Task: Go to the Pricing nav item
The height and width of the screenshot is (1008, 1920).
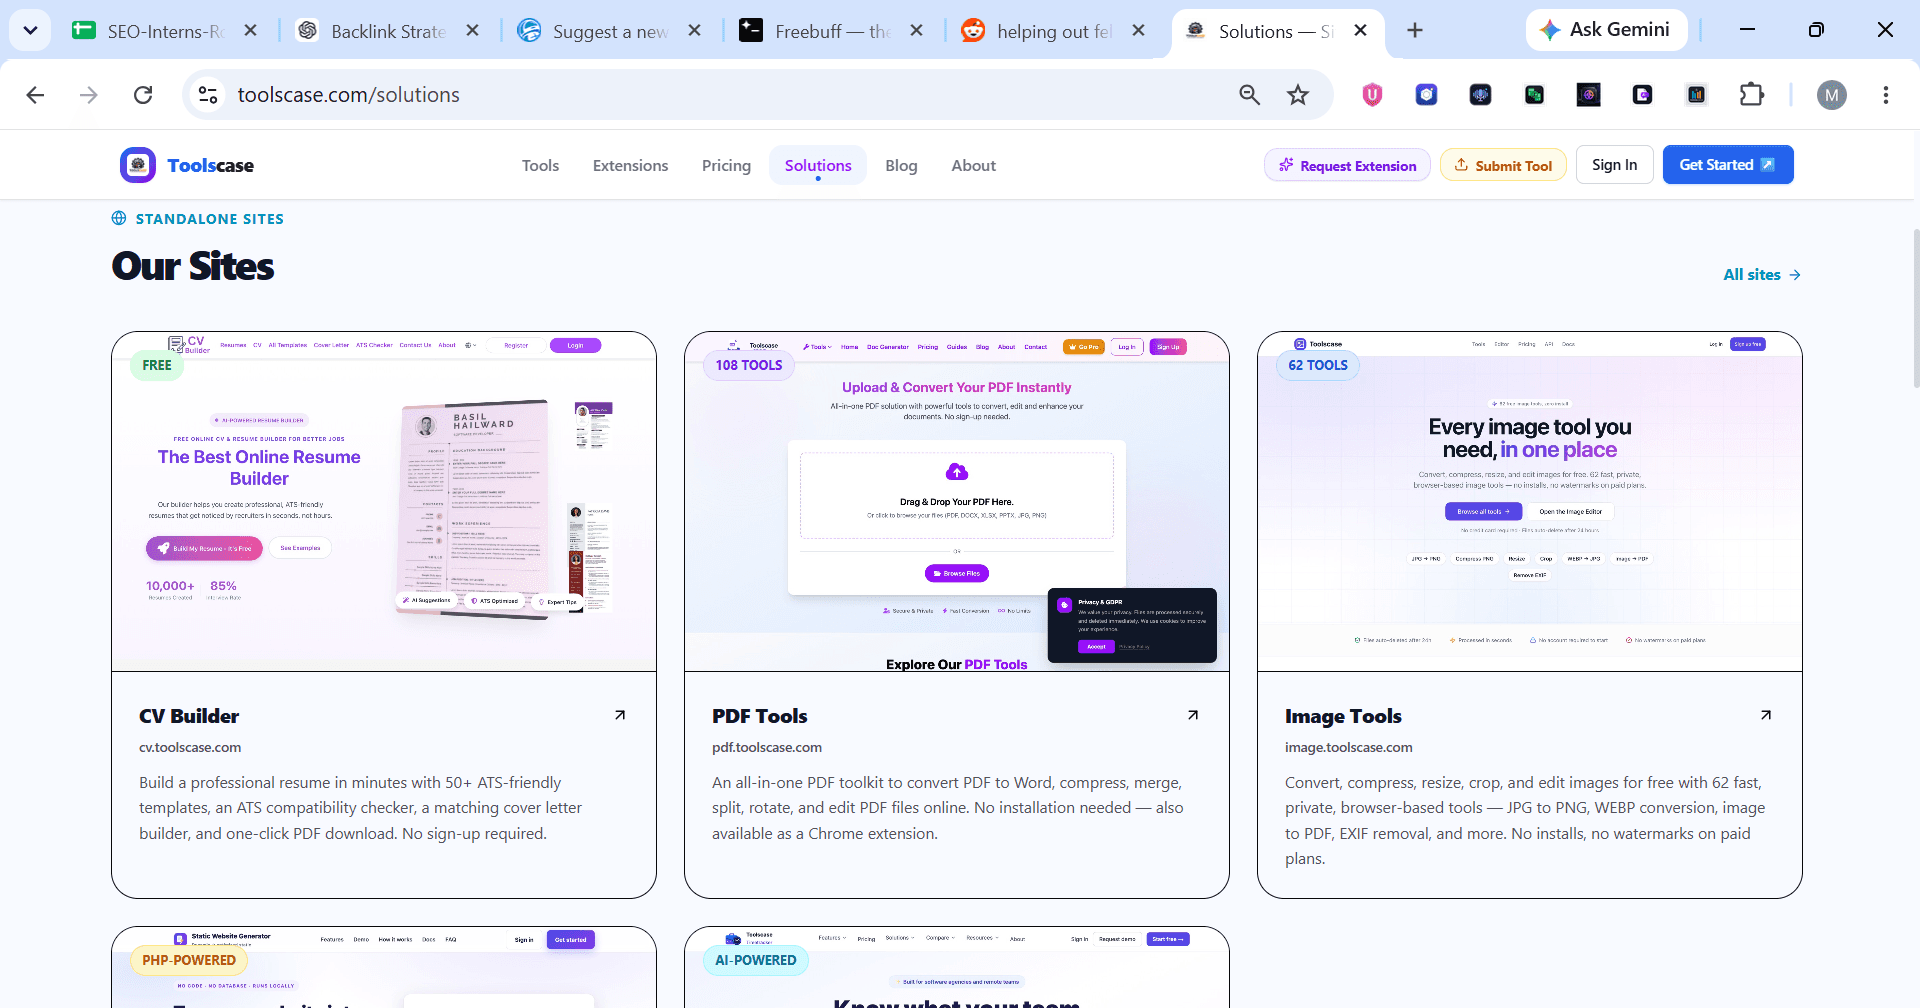Action: pyautogui.click(x=726, y=166)
